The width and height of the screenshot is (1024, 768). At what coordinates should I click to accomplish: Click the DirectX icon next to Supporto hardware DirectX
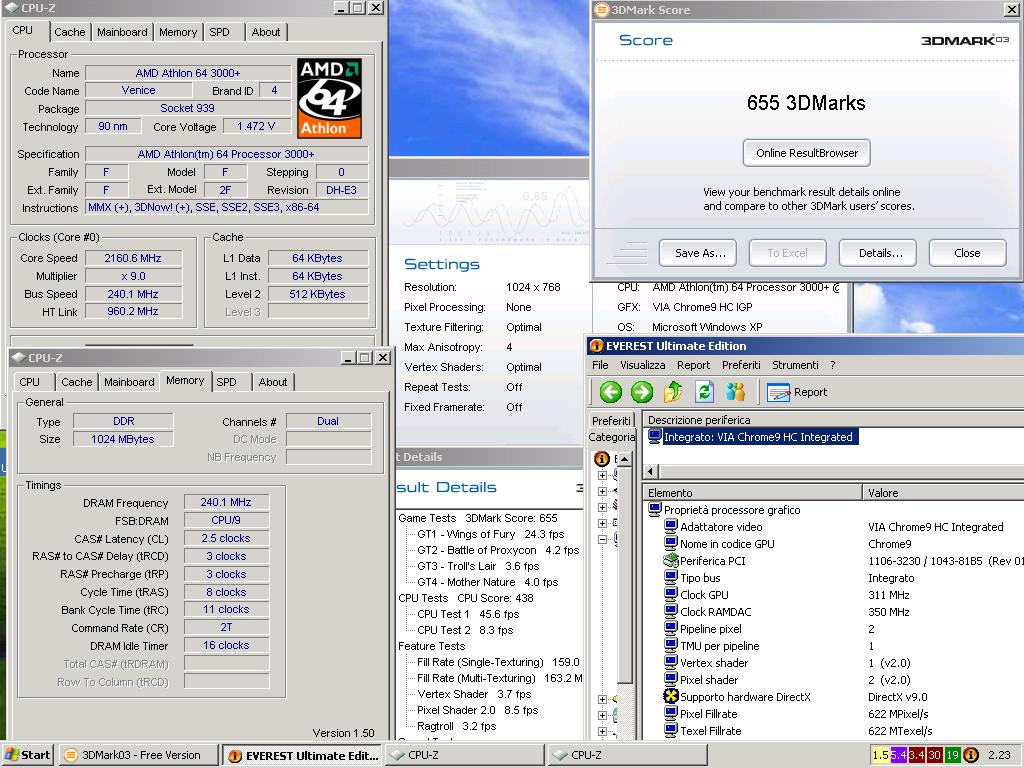tap(671, 696)
